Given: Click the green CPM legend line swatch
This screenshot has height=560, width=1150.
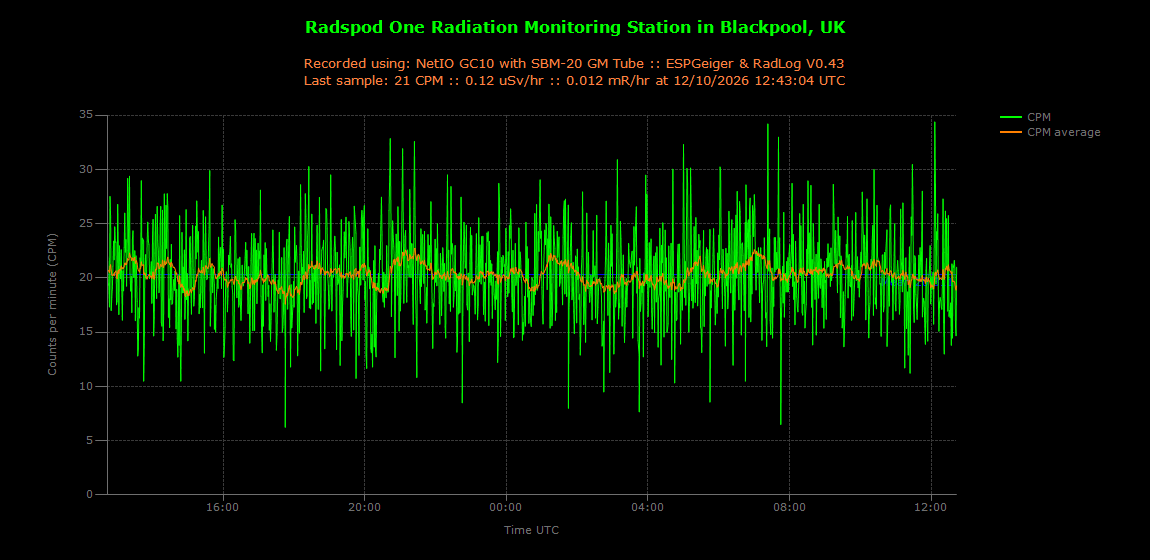Looking at the screenshot, I should pos(1010,117).
